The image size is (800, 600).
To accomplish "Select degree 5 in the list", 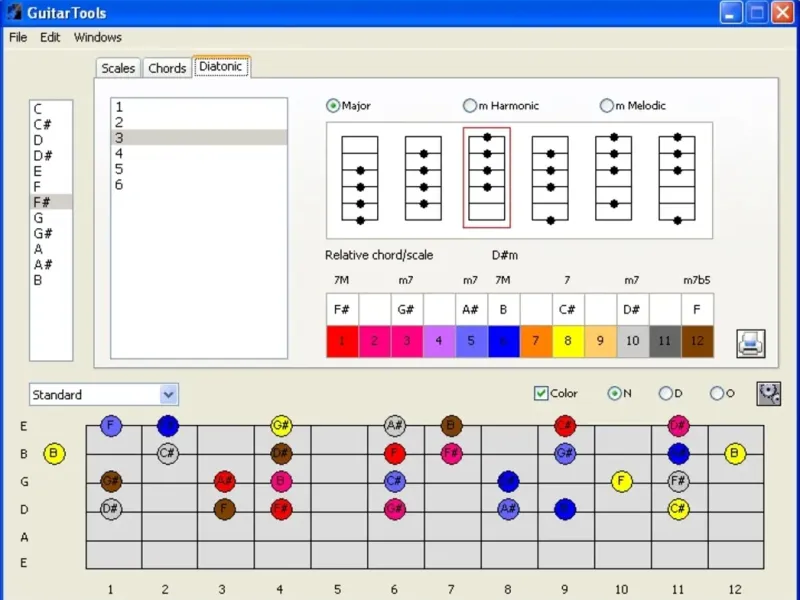I will (199, 169).
